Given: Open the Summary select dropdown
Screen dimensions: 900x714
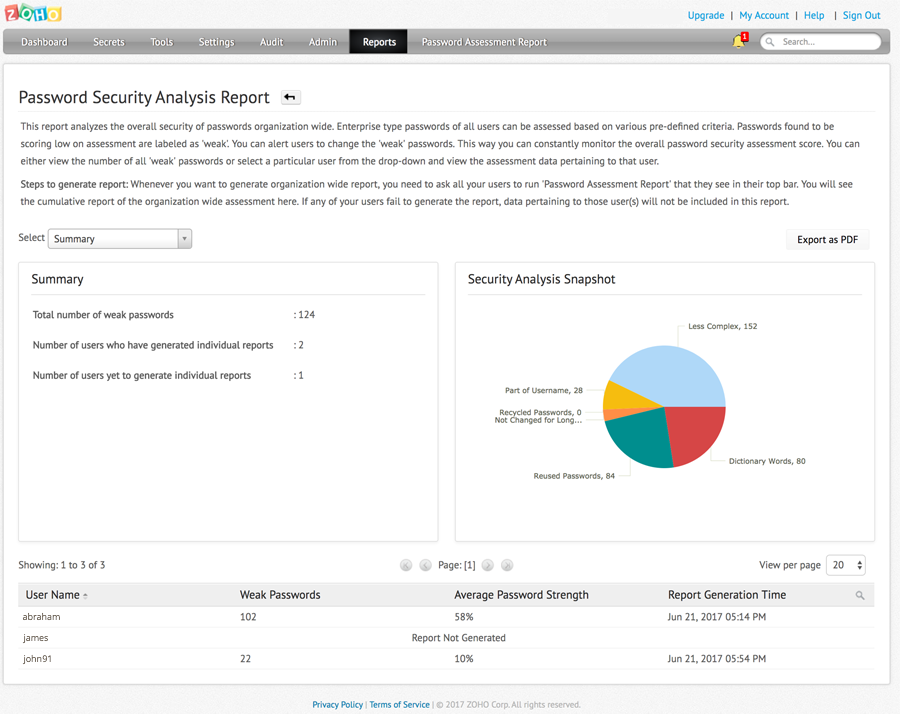Looking at the screenshot, I should click(119, 239).
